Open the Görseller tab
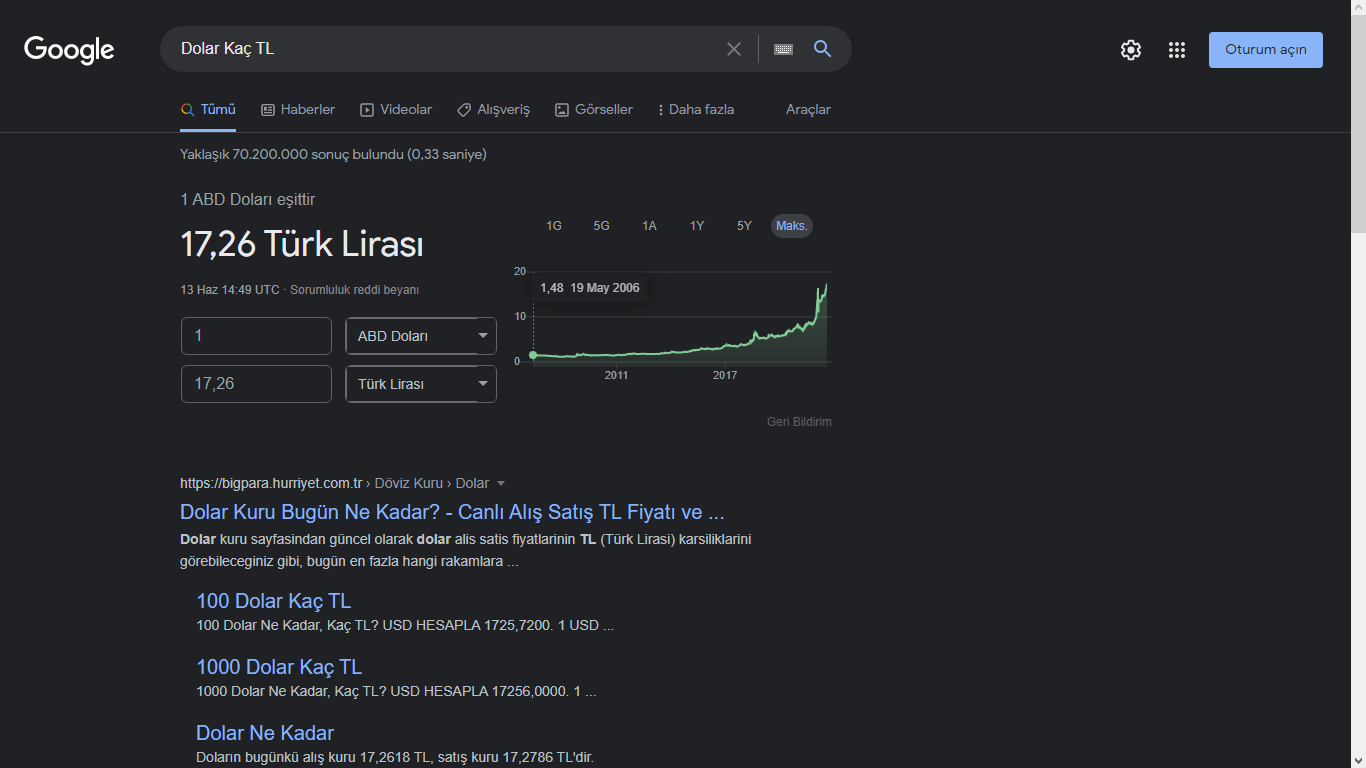This screenshot has height=768, width=1366. point(594,110)
